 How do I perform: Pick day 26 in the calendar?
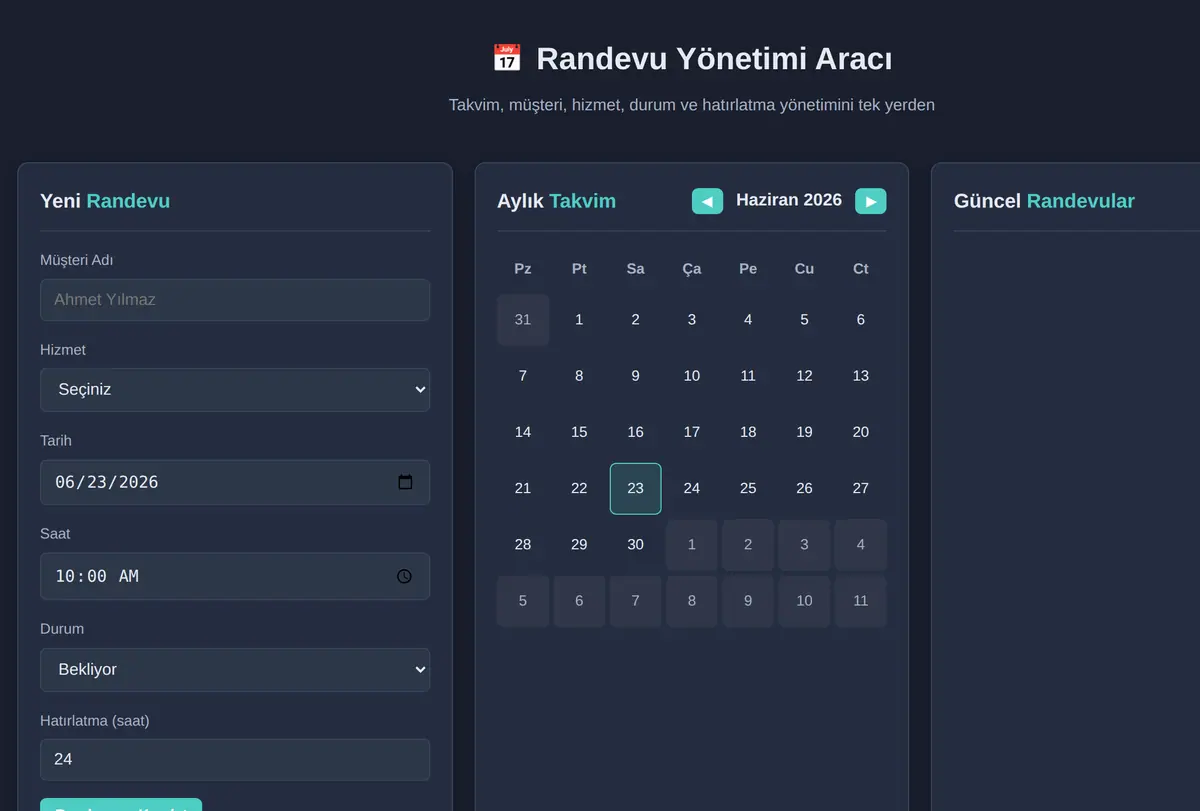pos(804,489)
